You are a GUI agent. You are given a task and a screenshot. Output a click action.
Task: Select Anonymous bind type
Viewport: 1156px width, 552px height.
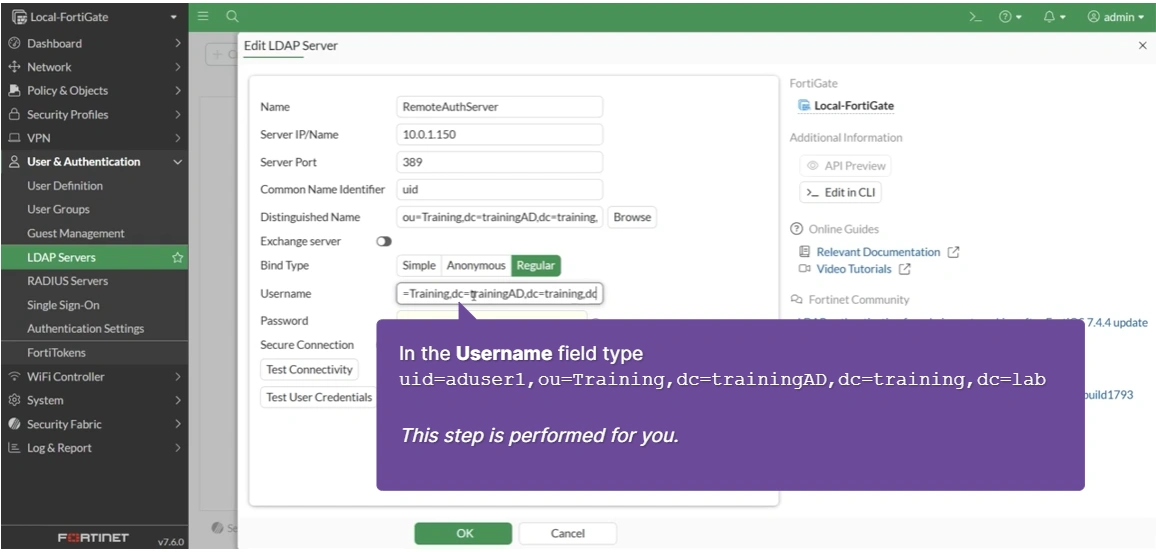pyautogui.click(x=476, y=265)
